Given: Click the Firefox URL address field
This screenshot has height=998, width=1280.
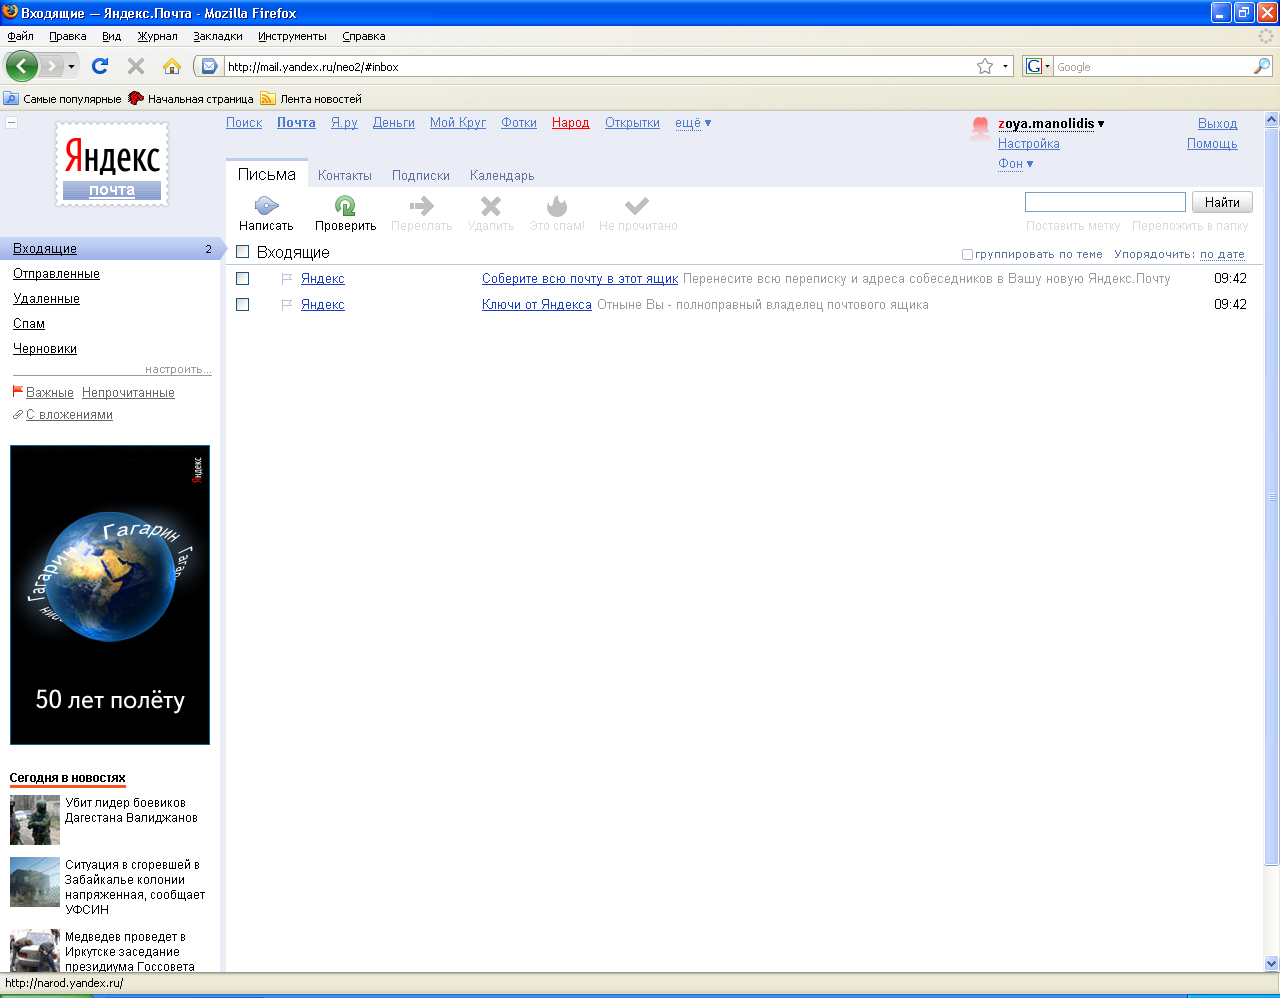Looking at the screenshot, I should (x=598, y=67).
